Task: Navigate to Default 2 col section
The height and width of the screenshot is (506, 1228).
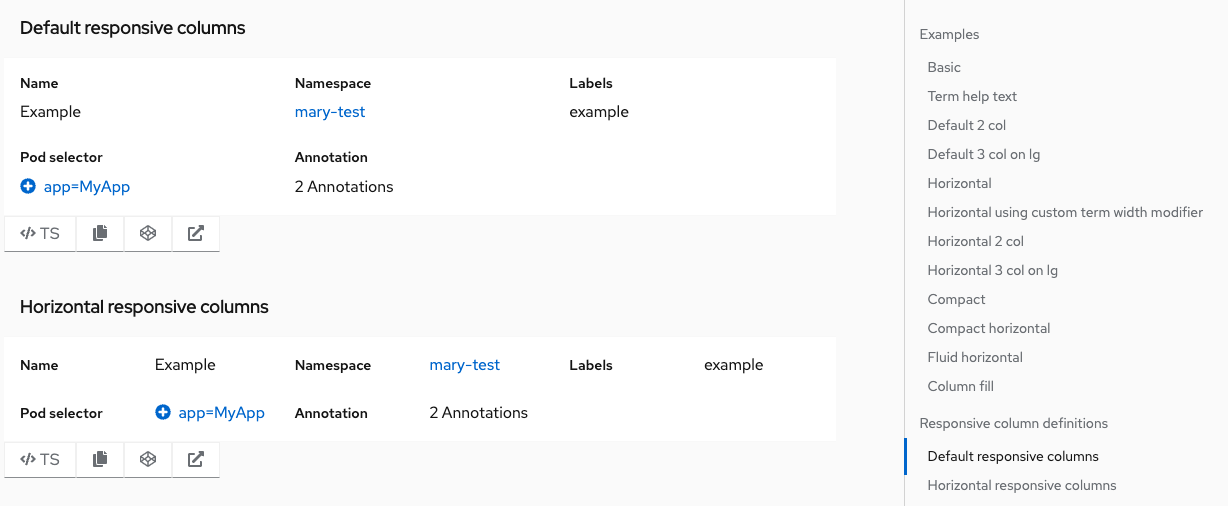Action: coord(966,125)
